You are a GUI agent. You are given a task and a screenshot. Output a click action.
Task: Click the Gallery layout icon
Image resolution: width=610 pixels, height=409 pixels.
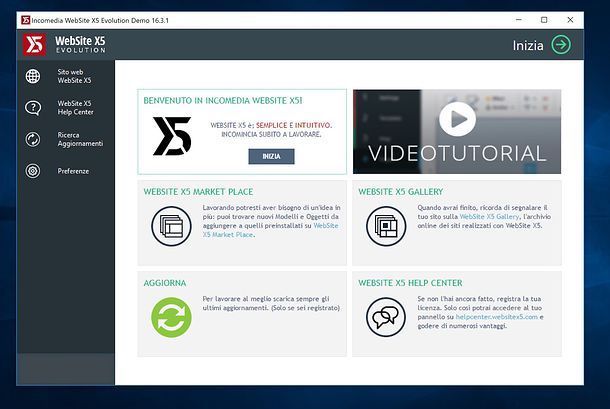pos(386,226)
